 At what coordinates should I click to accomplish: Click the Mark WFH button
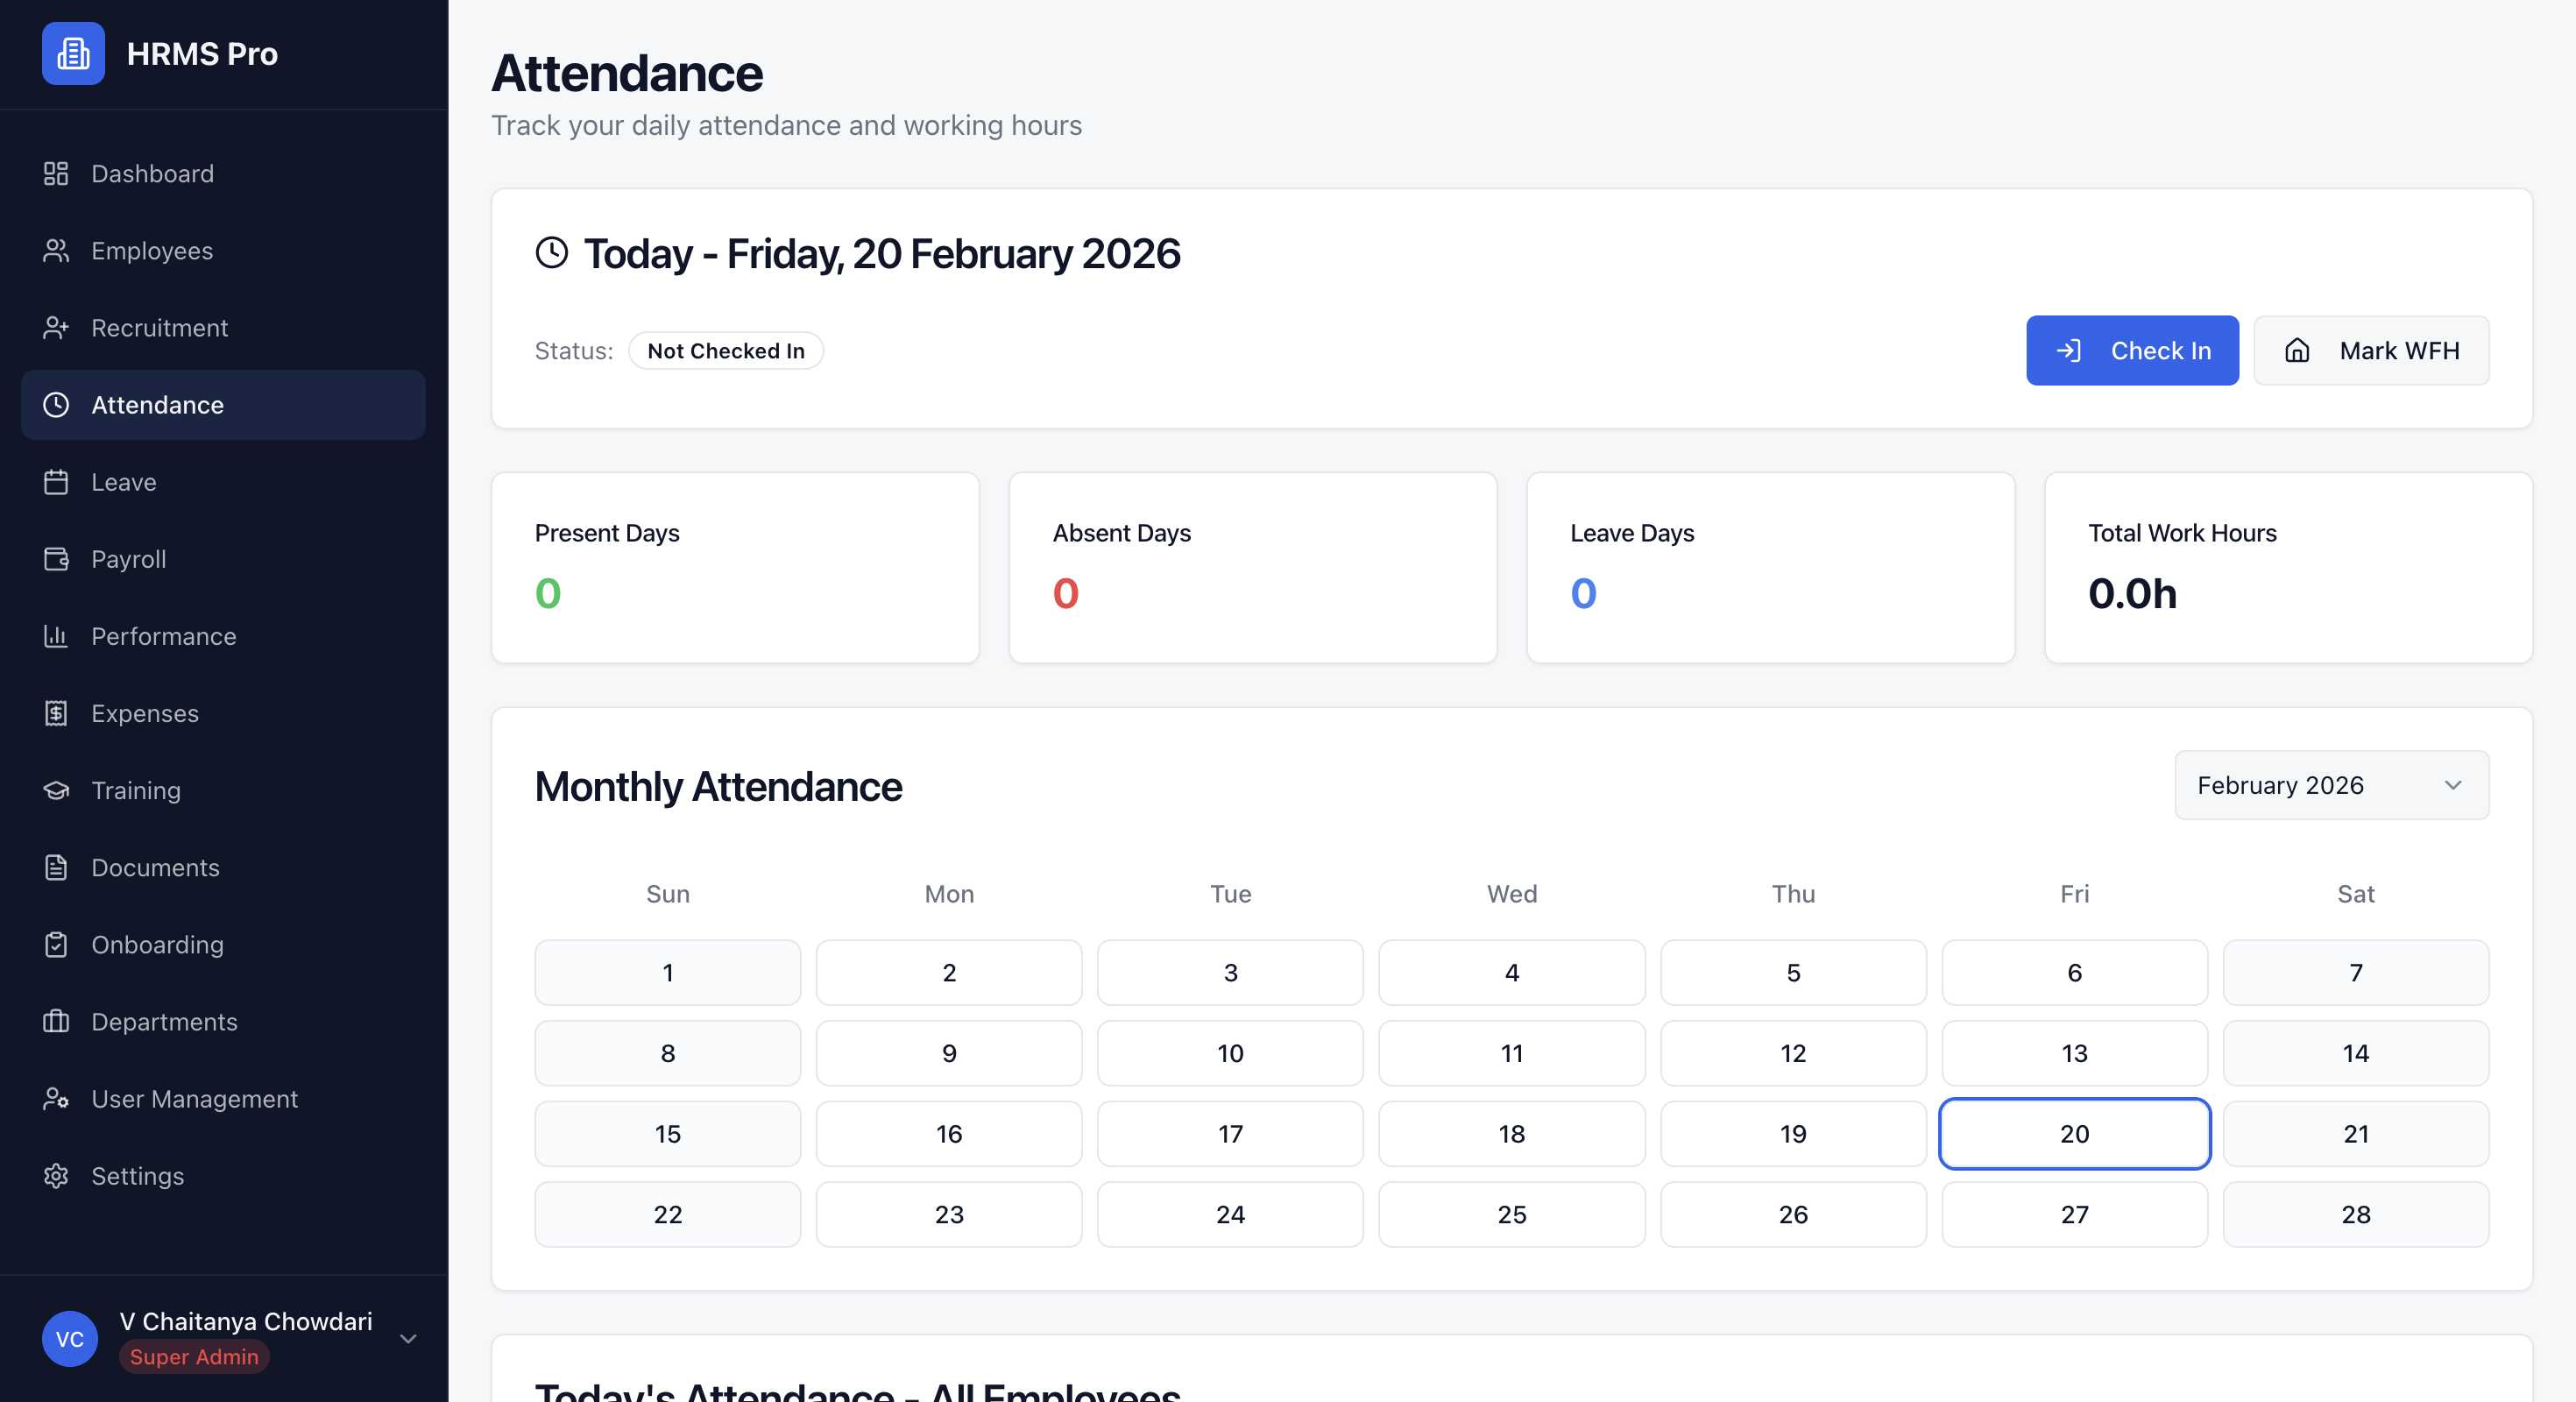(2371, 350)
